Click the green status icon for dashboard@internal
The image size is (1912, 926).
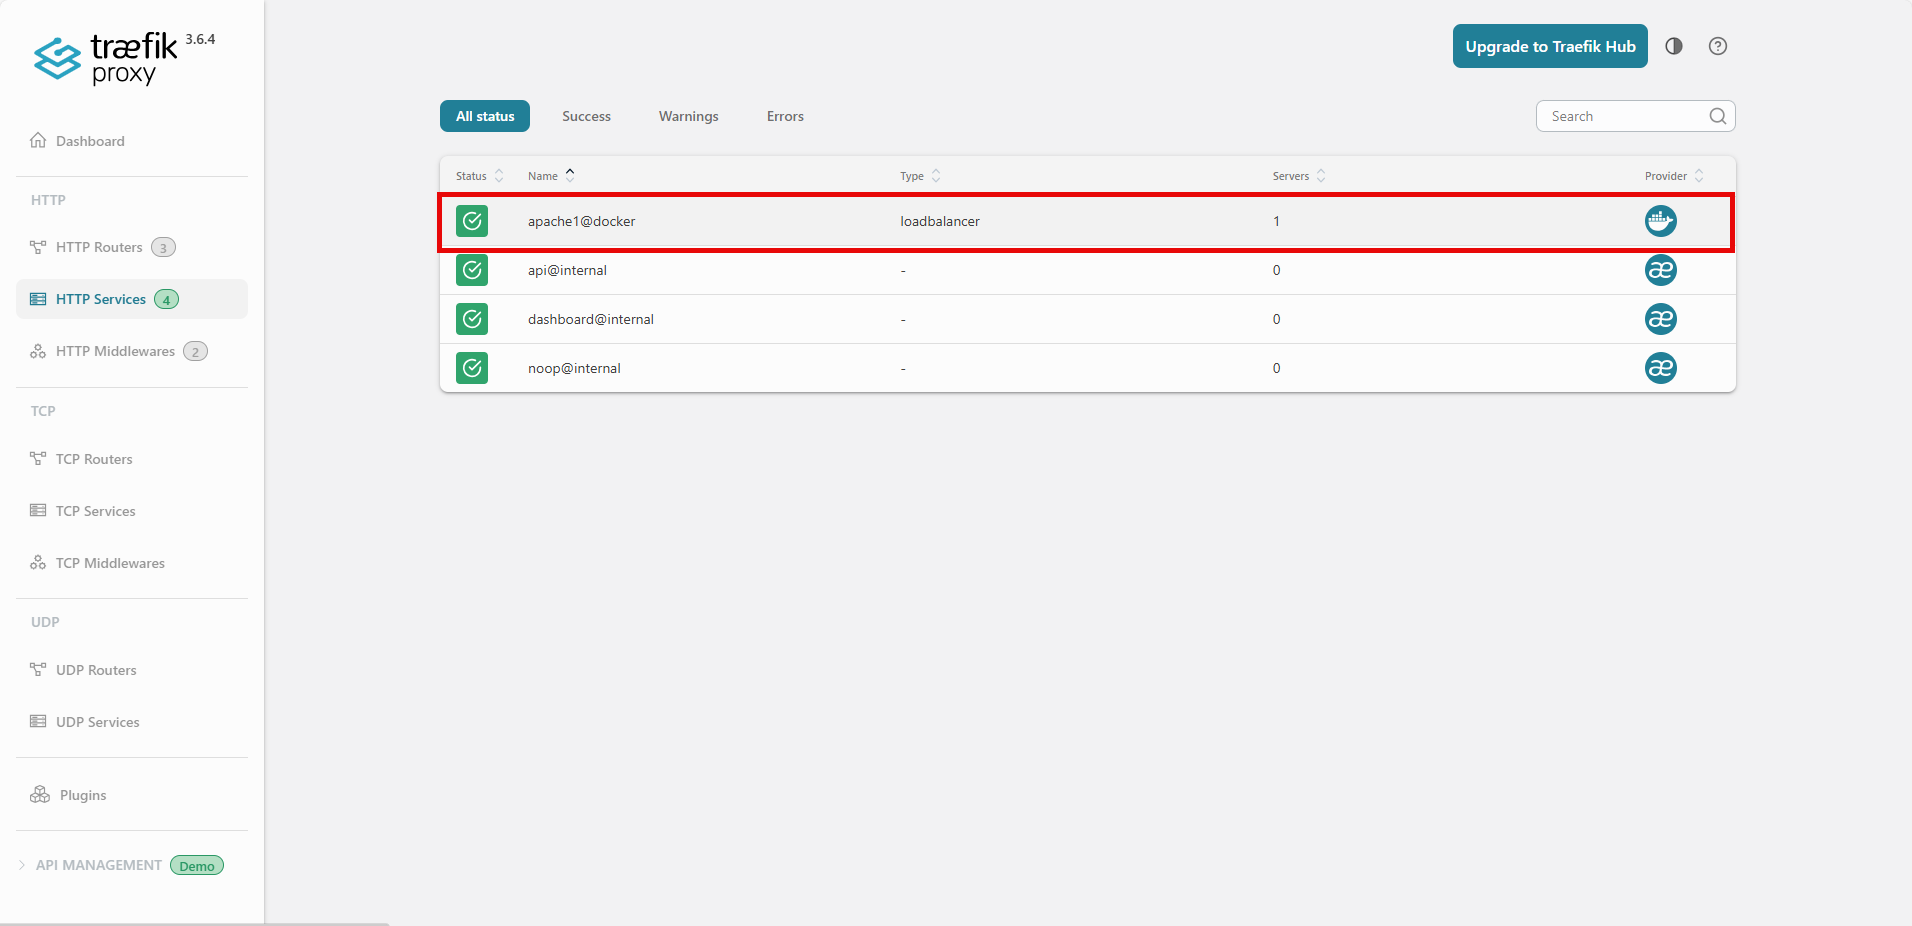(472, 319)
